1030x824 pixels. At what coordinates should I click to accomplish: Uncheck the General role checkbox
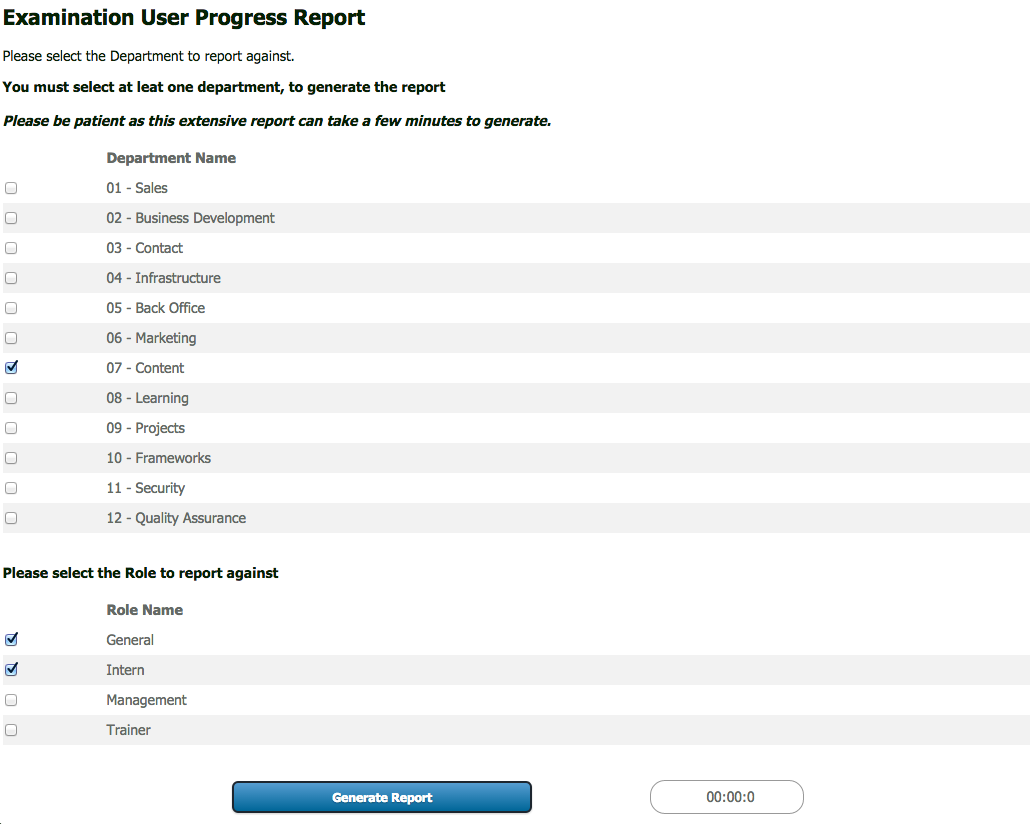click(x=10, y=639)
